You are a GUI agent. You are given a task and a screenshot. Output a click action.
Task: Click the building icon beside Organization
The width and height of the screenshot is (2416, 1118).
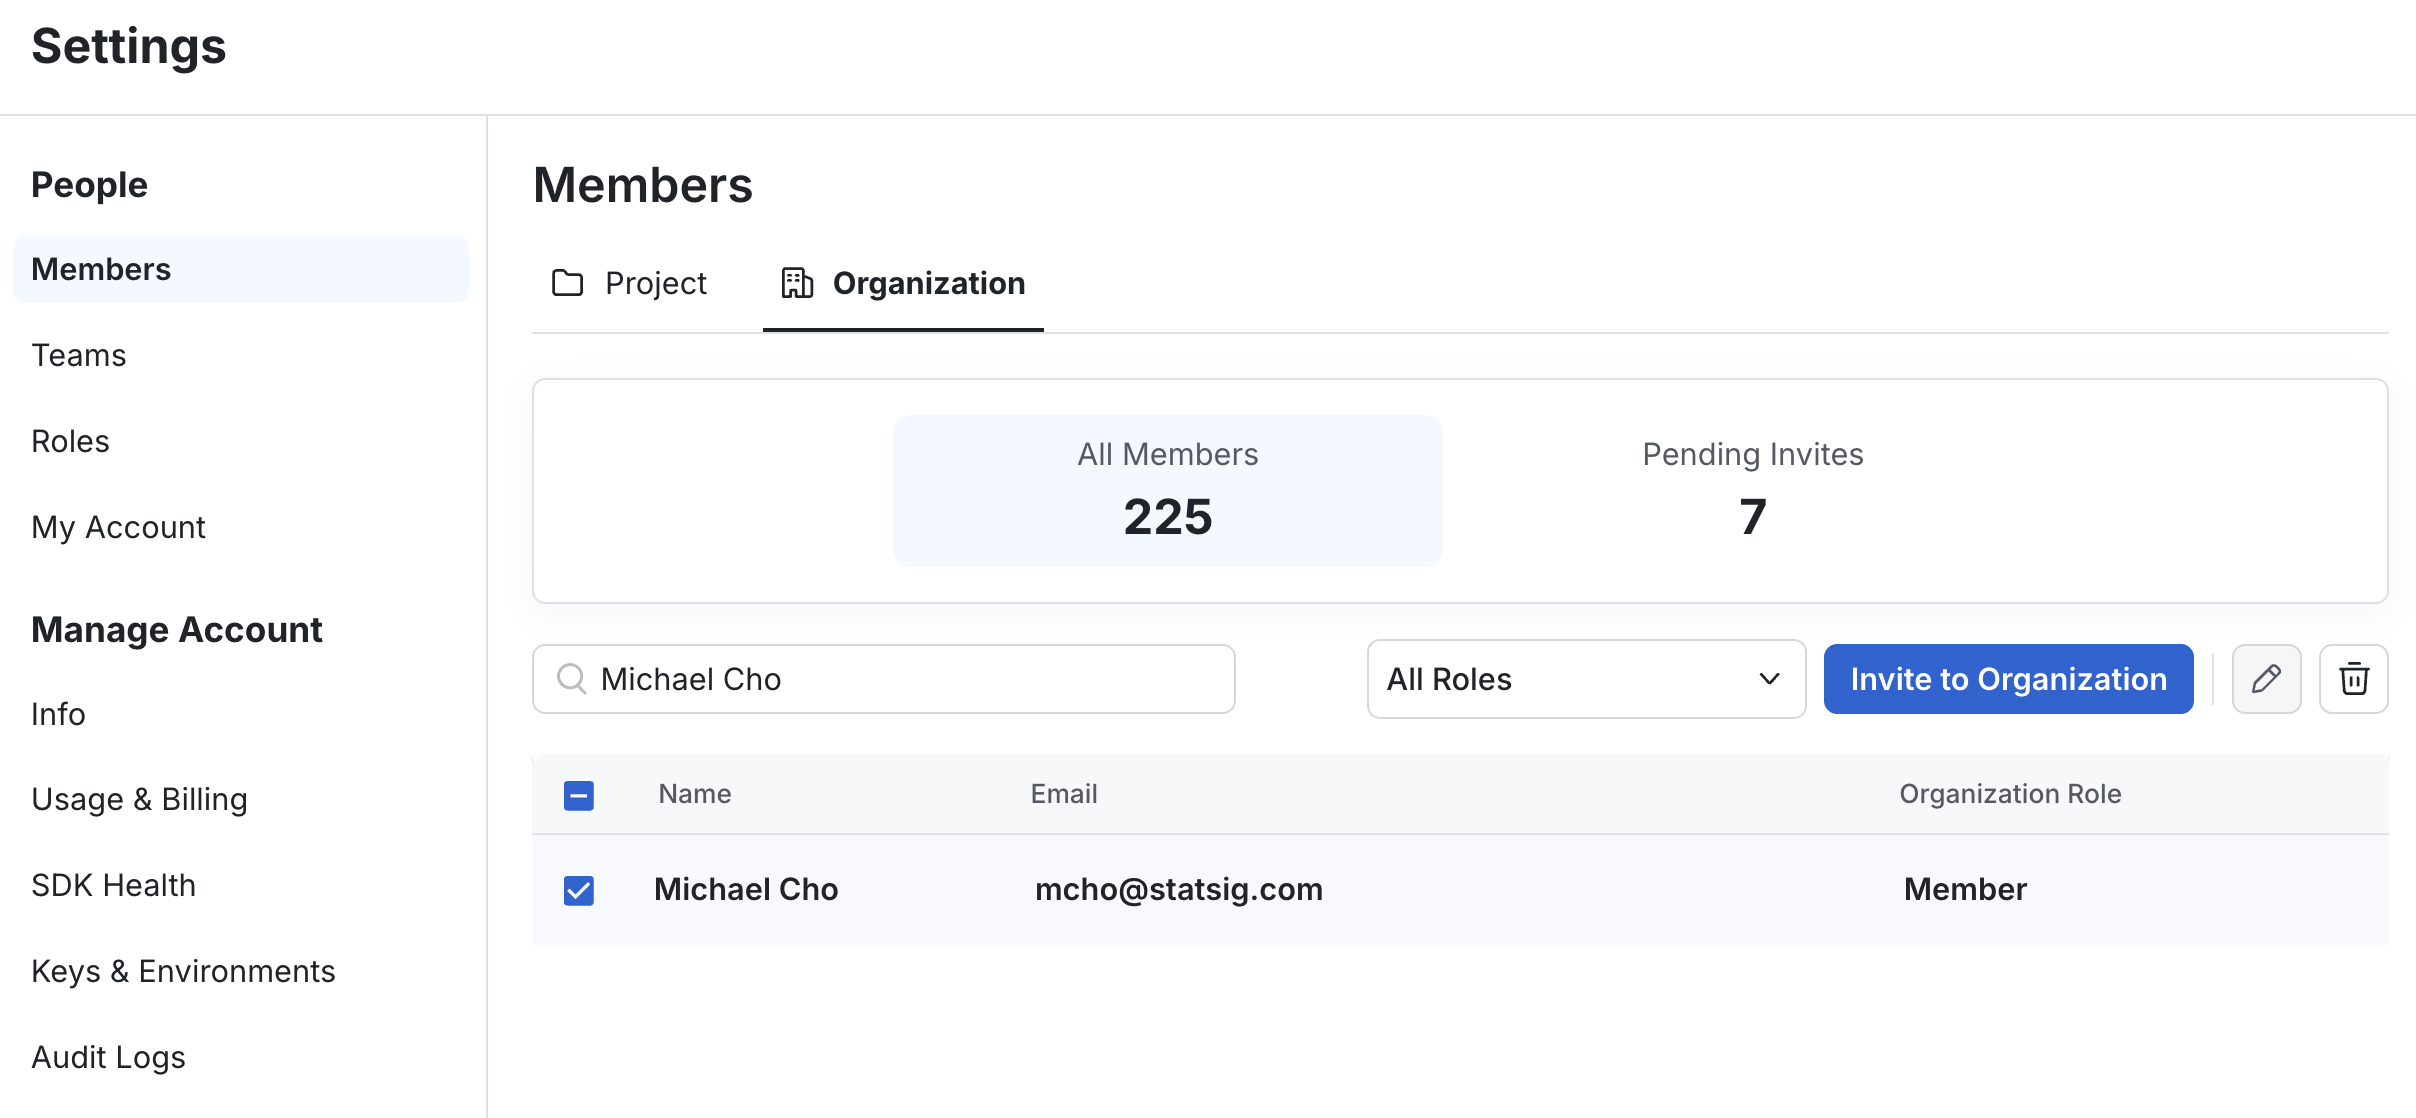tap(796, 283)
